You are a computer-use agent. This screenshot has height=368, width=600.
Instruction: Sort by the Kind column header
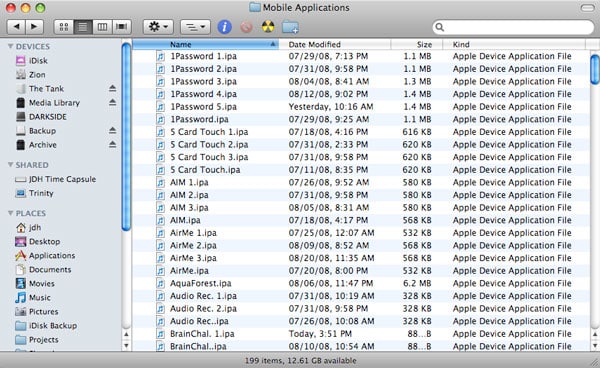514,44
